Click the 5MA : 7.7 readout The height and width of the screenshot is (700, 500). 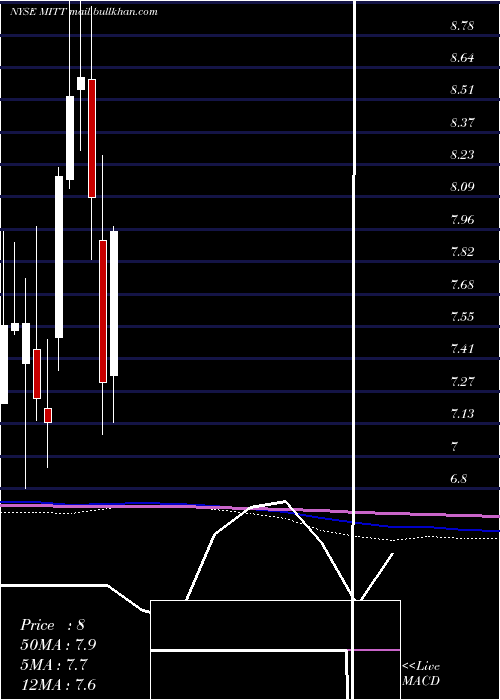[x=54, y=665]
